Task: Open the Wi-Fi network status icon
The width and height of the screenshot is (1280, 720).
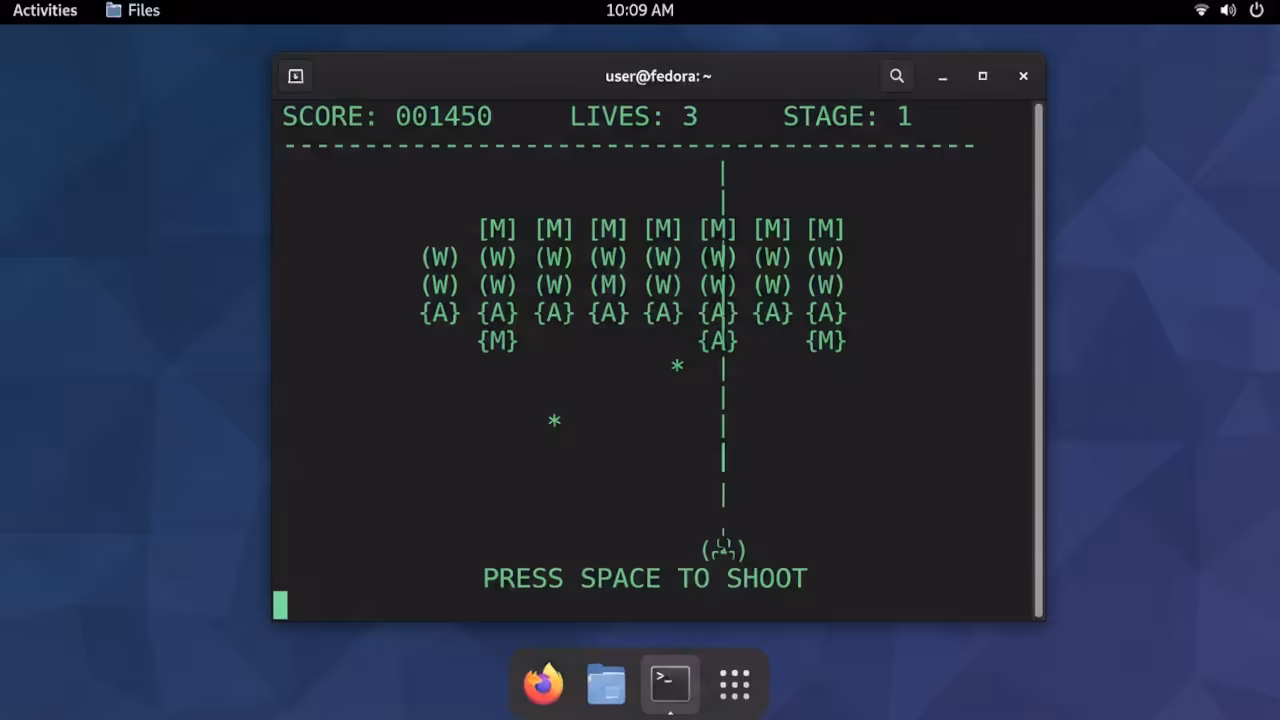Action: (x=1201, y=10)
